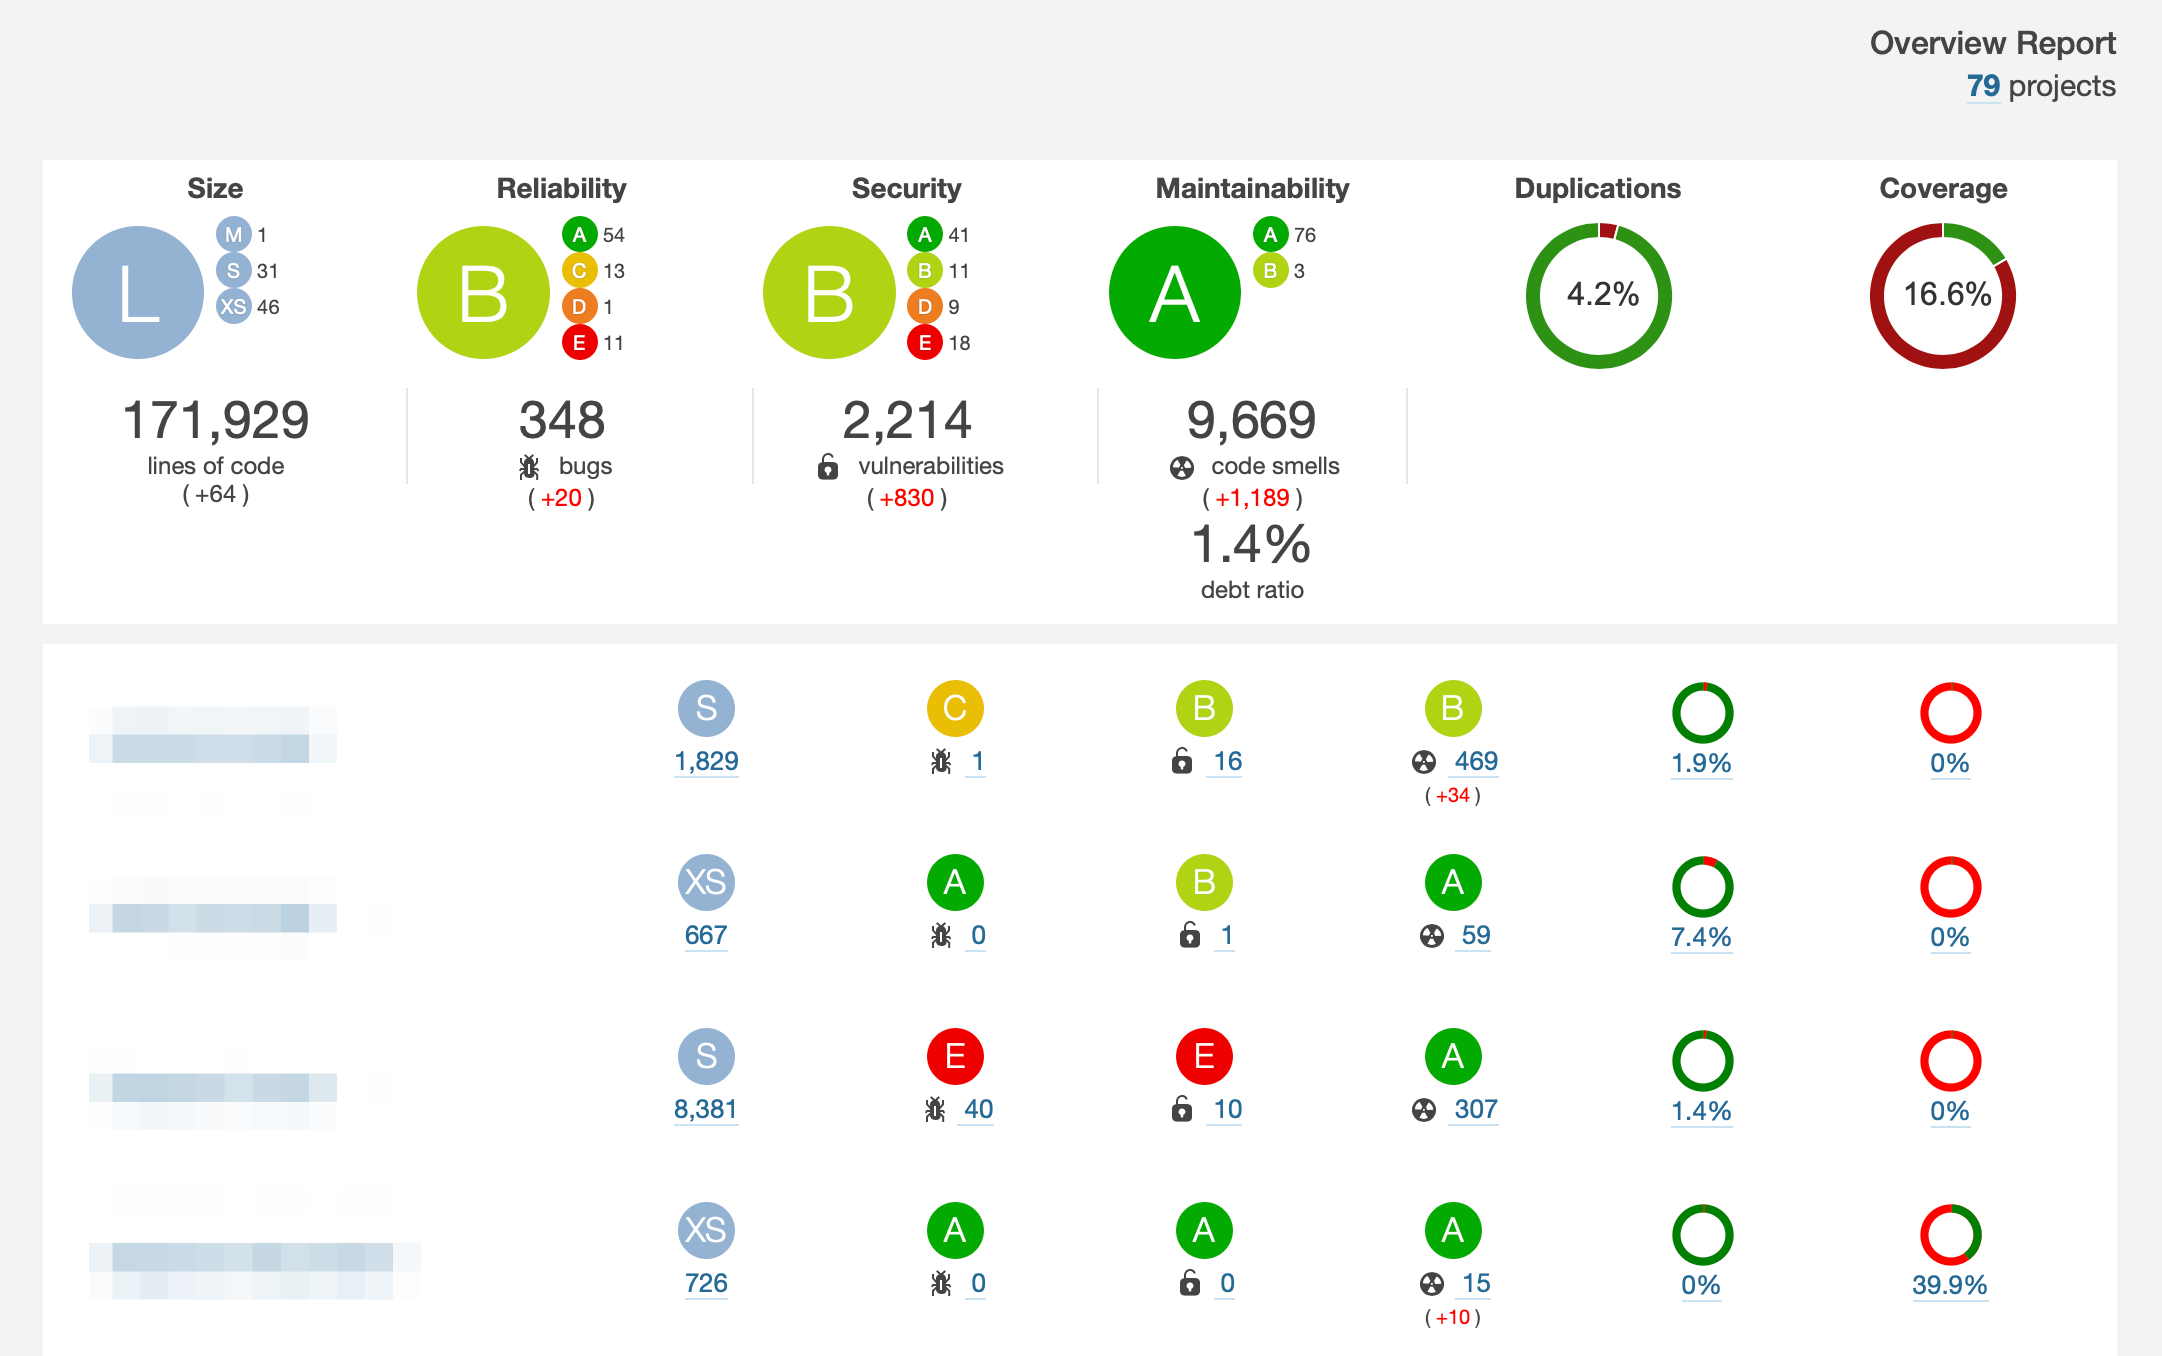2162x1356 pixels.
Task: Open the 79 projects link
Action: [1983, 86]
